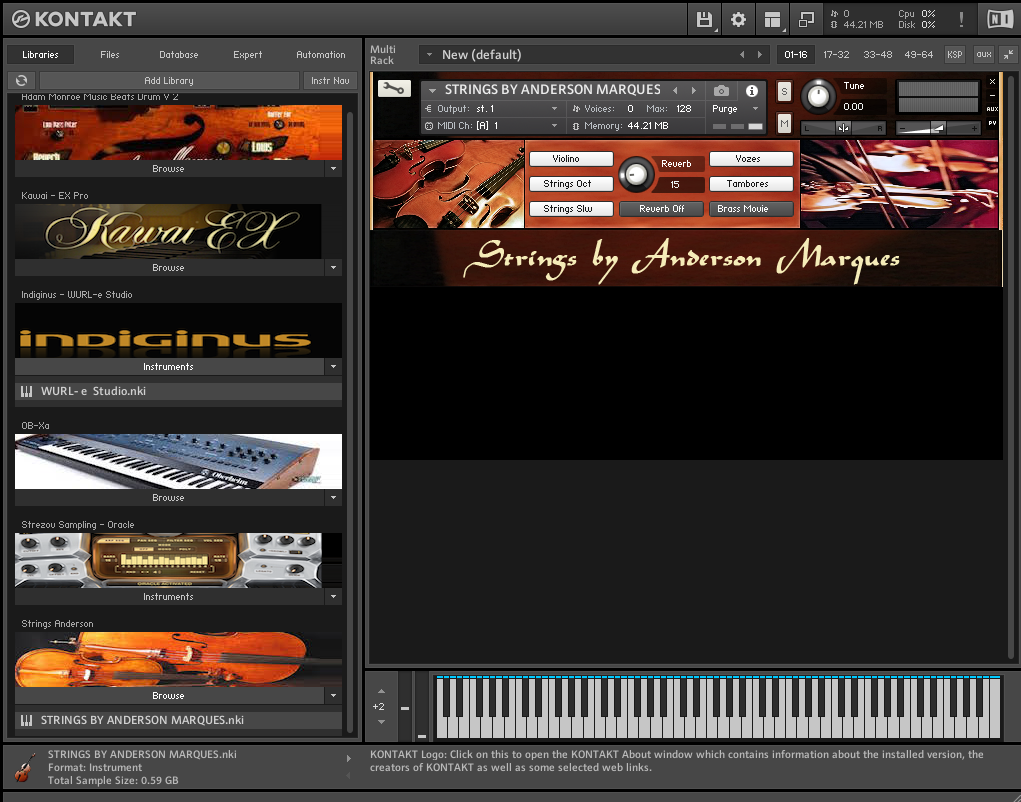
Task: Go to previous multi with left arrow
Action: pyautogui.click(x=742, y=55)
